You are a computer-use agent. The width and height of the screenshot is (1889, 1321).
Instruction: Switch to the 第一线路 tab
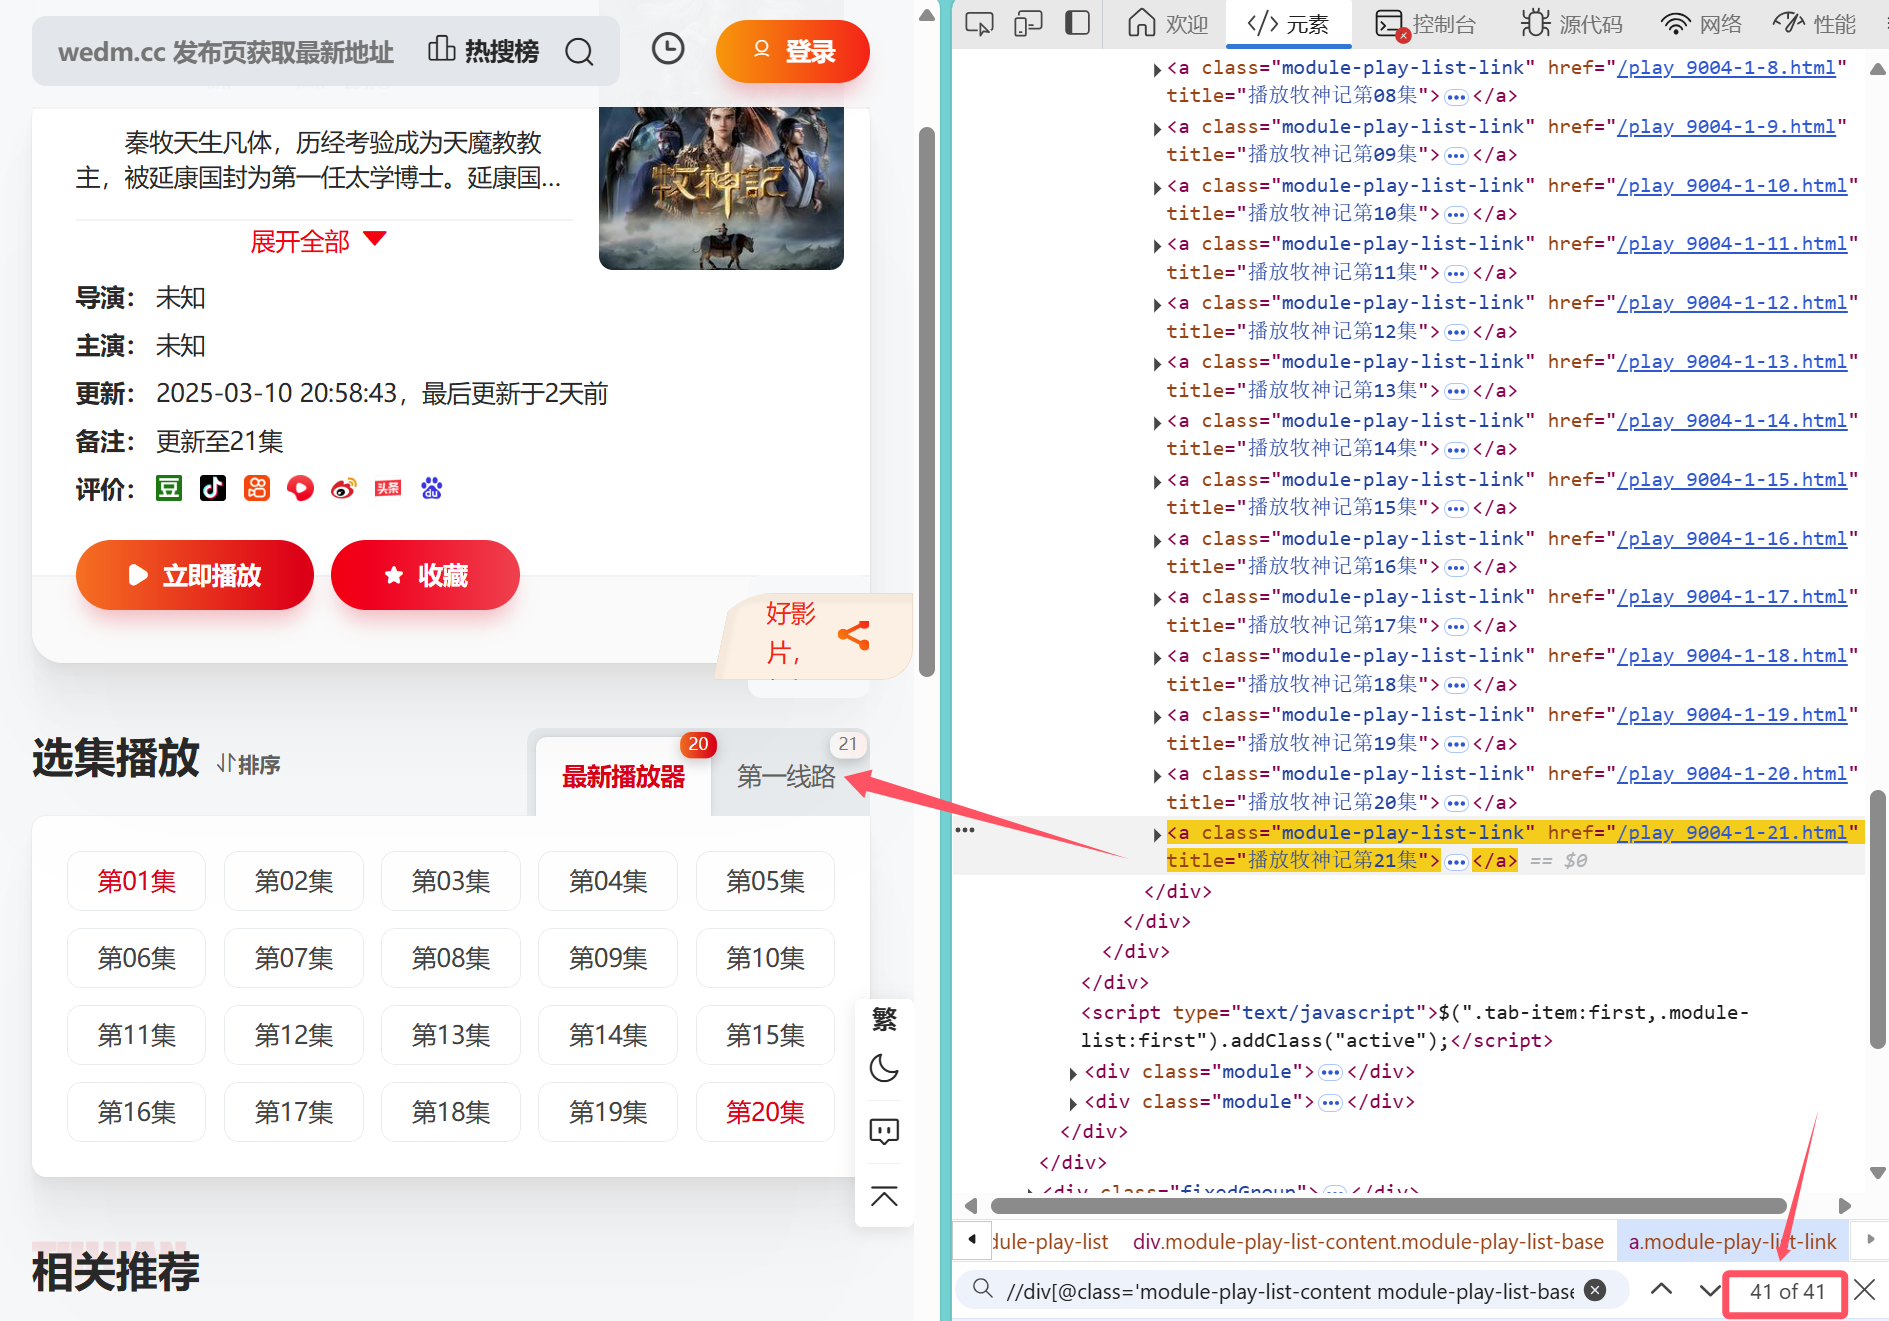coord(786,777)
